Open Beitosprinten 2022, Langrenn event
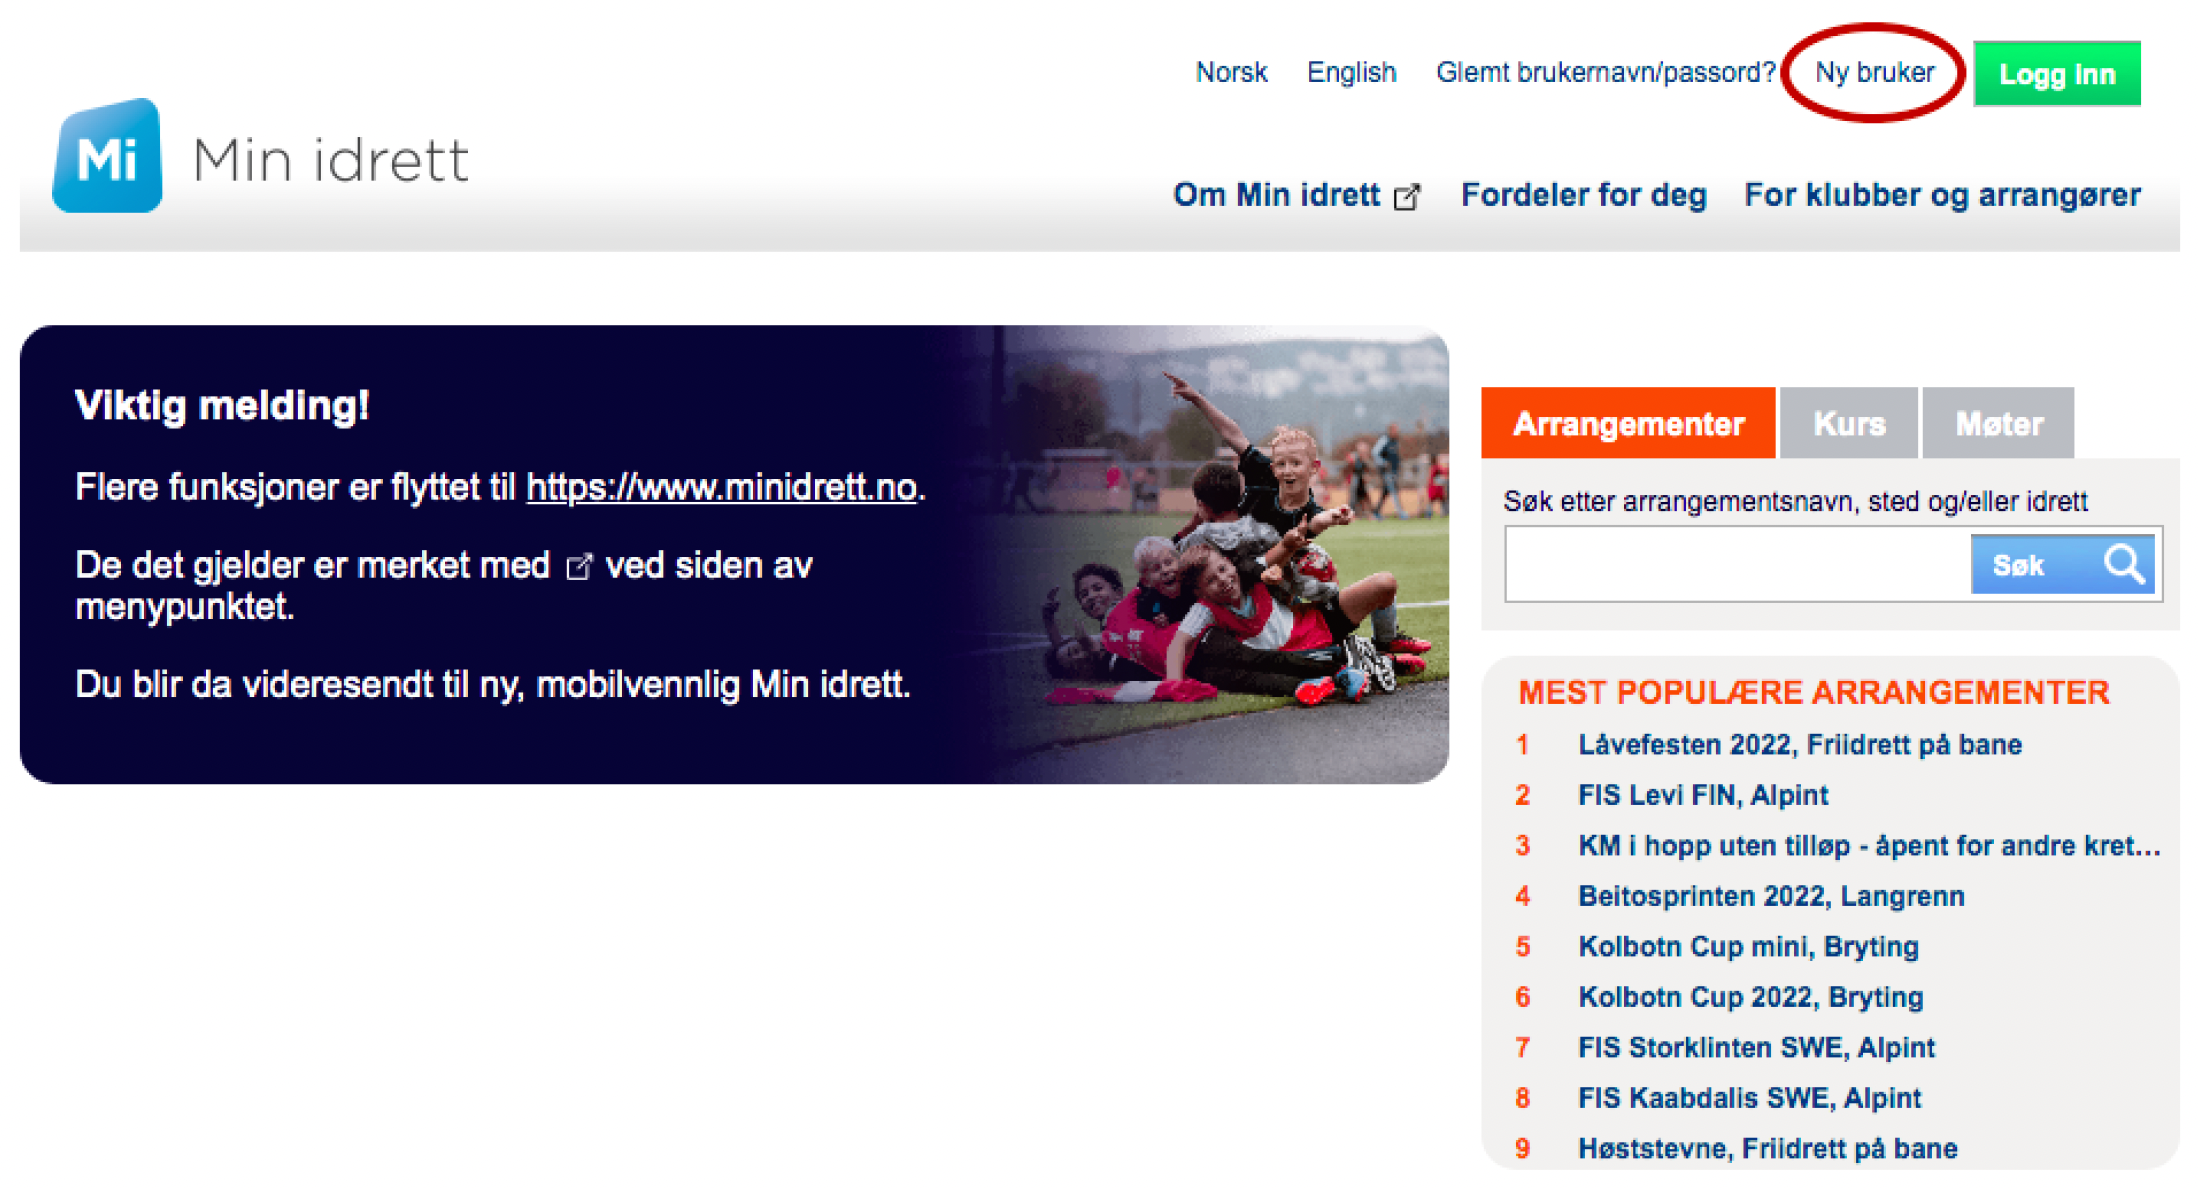 [x=1770, y=896]
